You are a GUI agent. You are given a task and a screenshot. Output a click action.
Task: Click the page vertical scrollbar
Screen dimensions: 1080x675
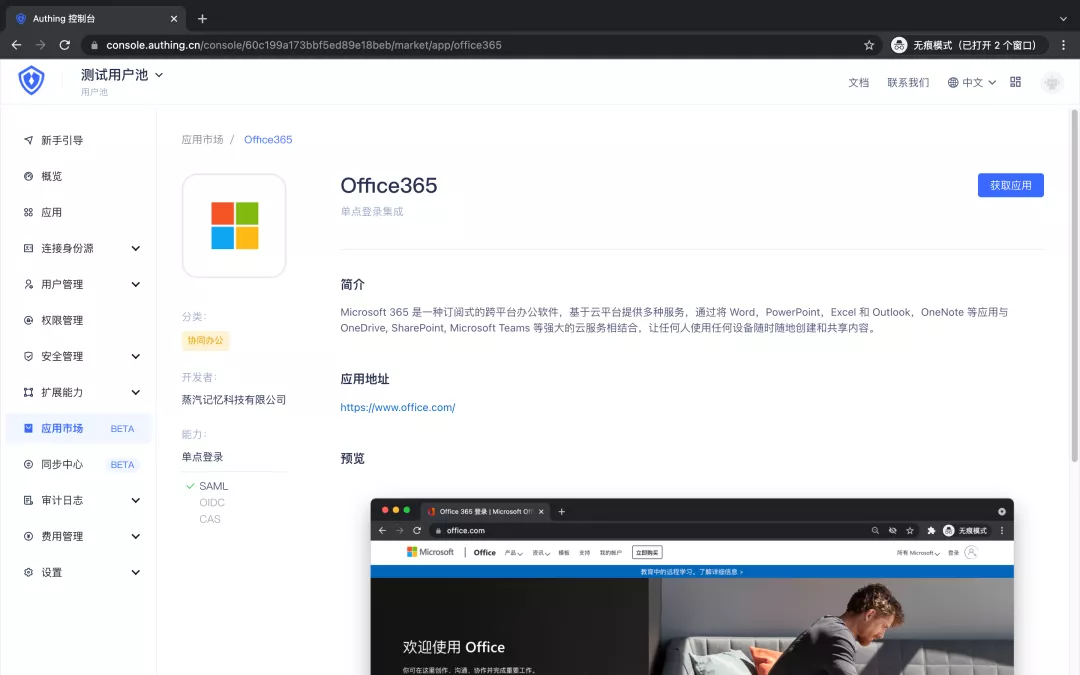(1074, 286)
